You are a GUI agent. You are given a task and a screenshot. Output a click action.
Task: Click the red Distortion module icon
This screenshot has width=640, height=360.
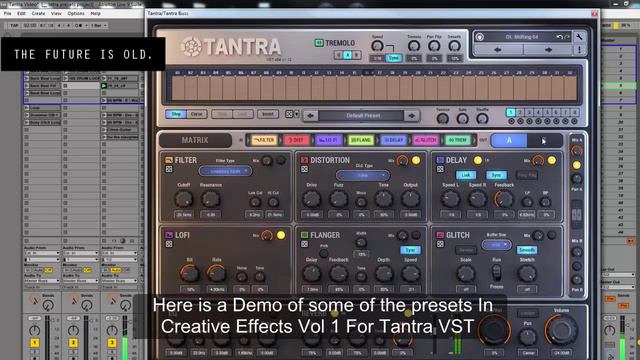click(x=304, y=160)
